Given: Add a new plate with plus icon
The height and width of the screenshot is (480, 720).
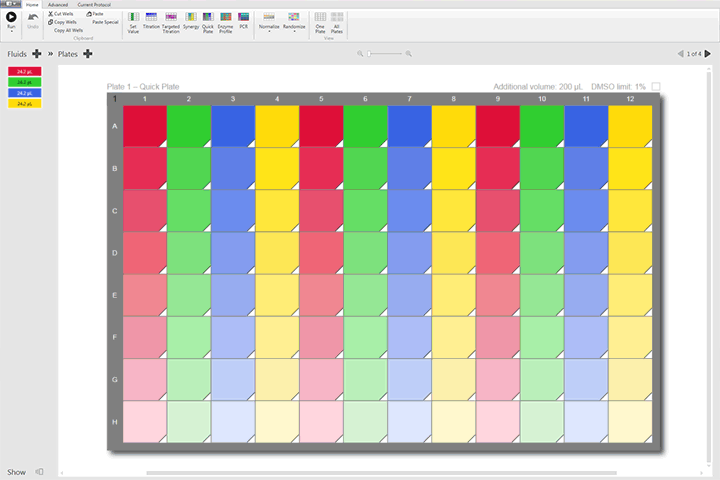Looking at the screenshot, I should coord(88,53).
